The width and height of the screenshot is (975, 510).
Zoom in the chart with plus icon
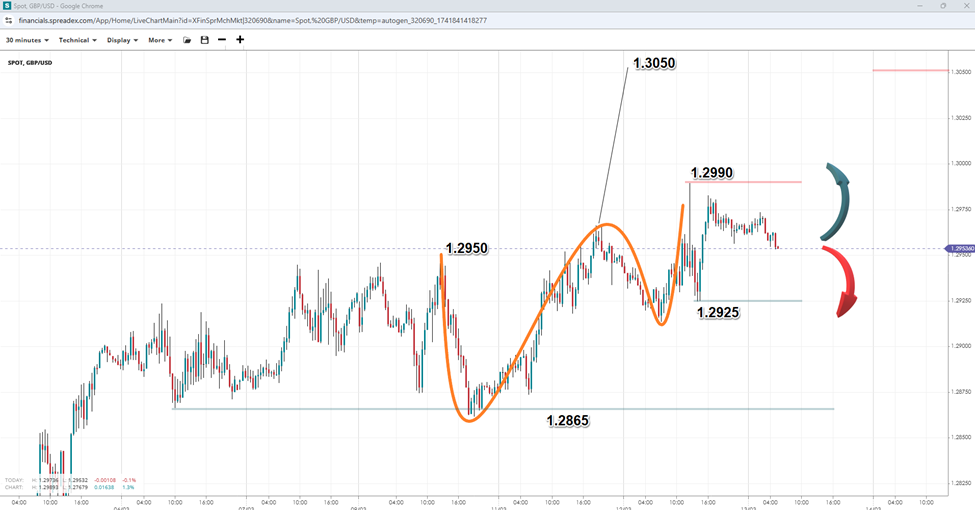(240, 40)
